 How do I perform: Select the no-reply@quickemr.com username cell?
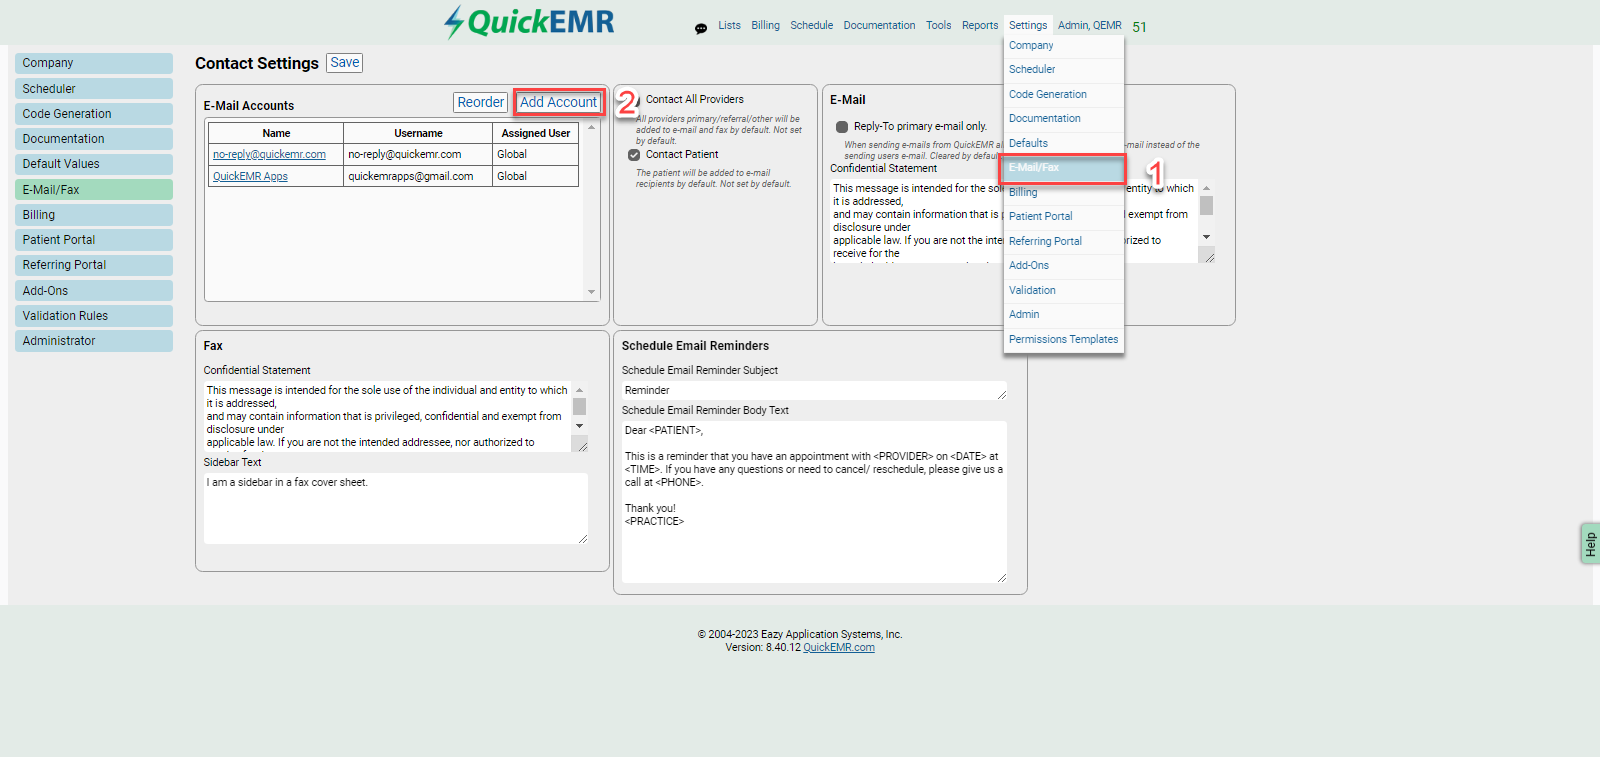coord(418,155)
